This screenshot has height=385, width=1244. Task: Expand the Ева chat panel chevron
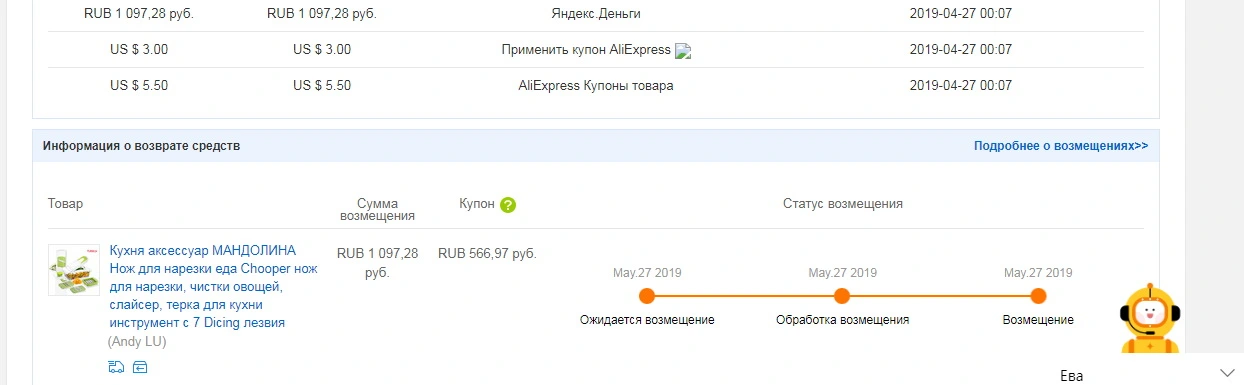point(1227,372)
